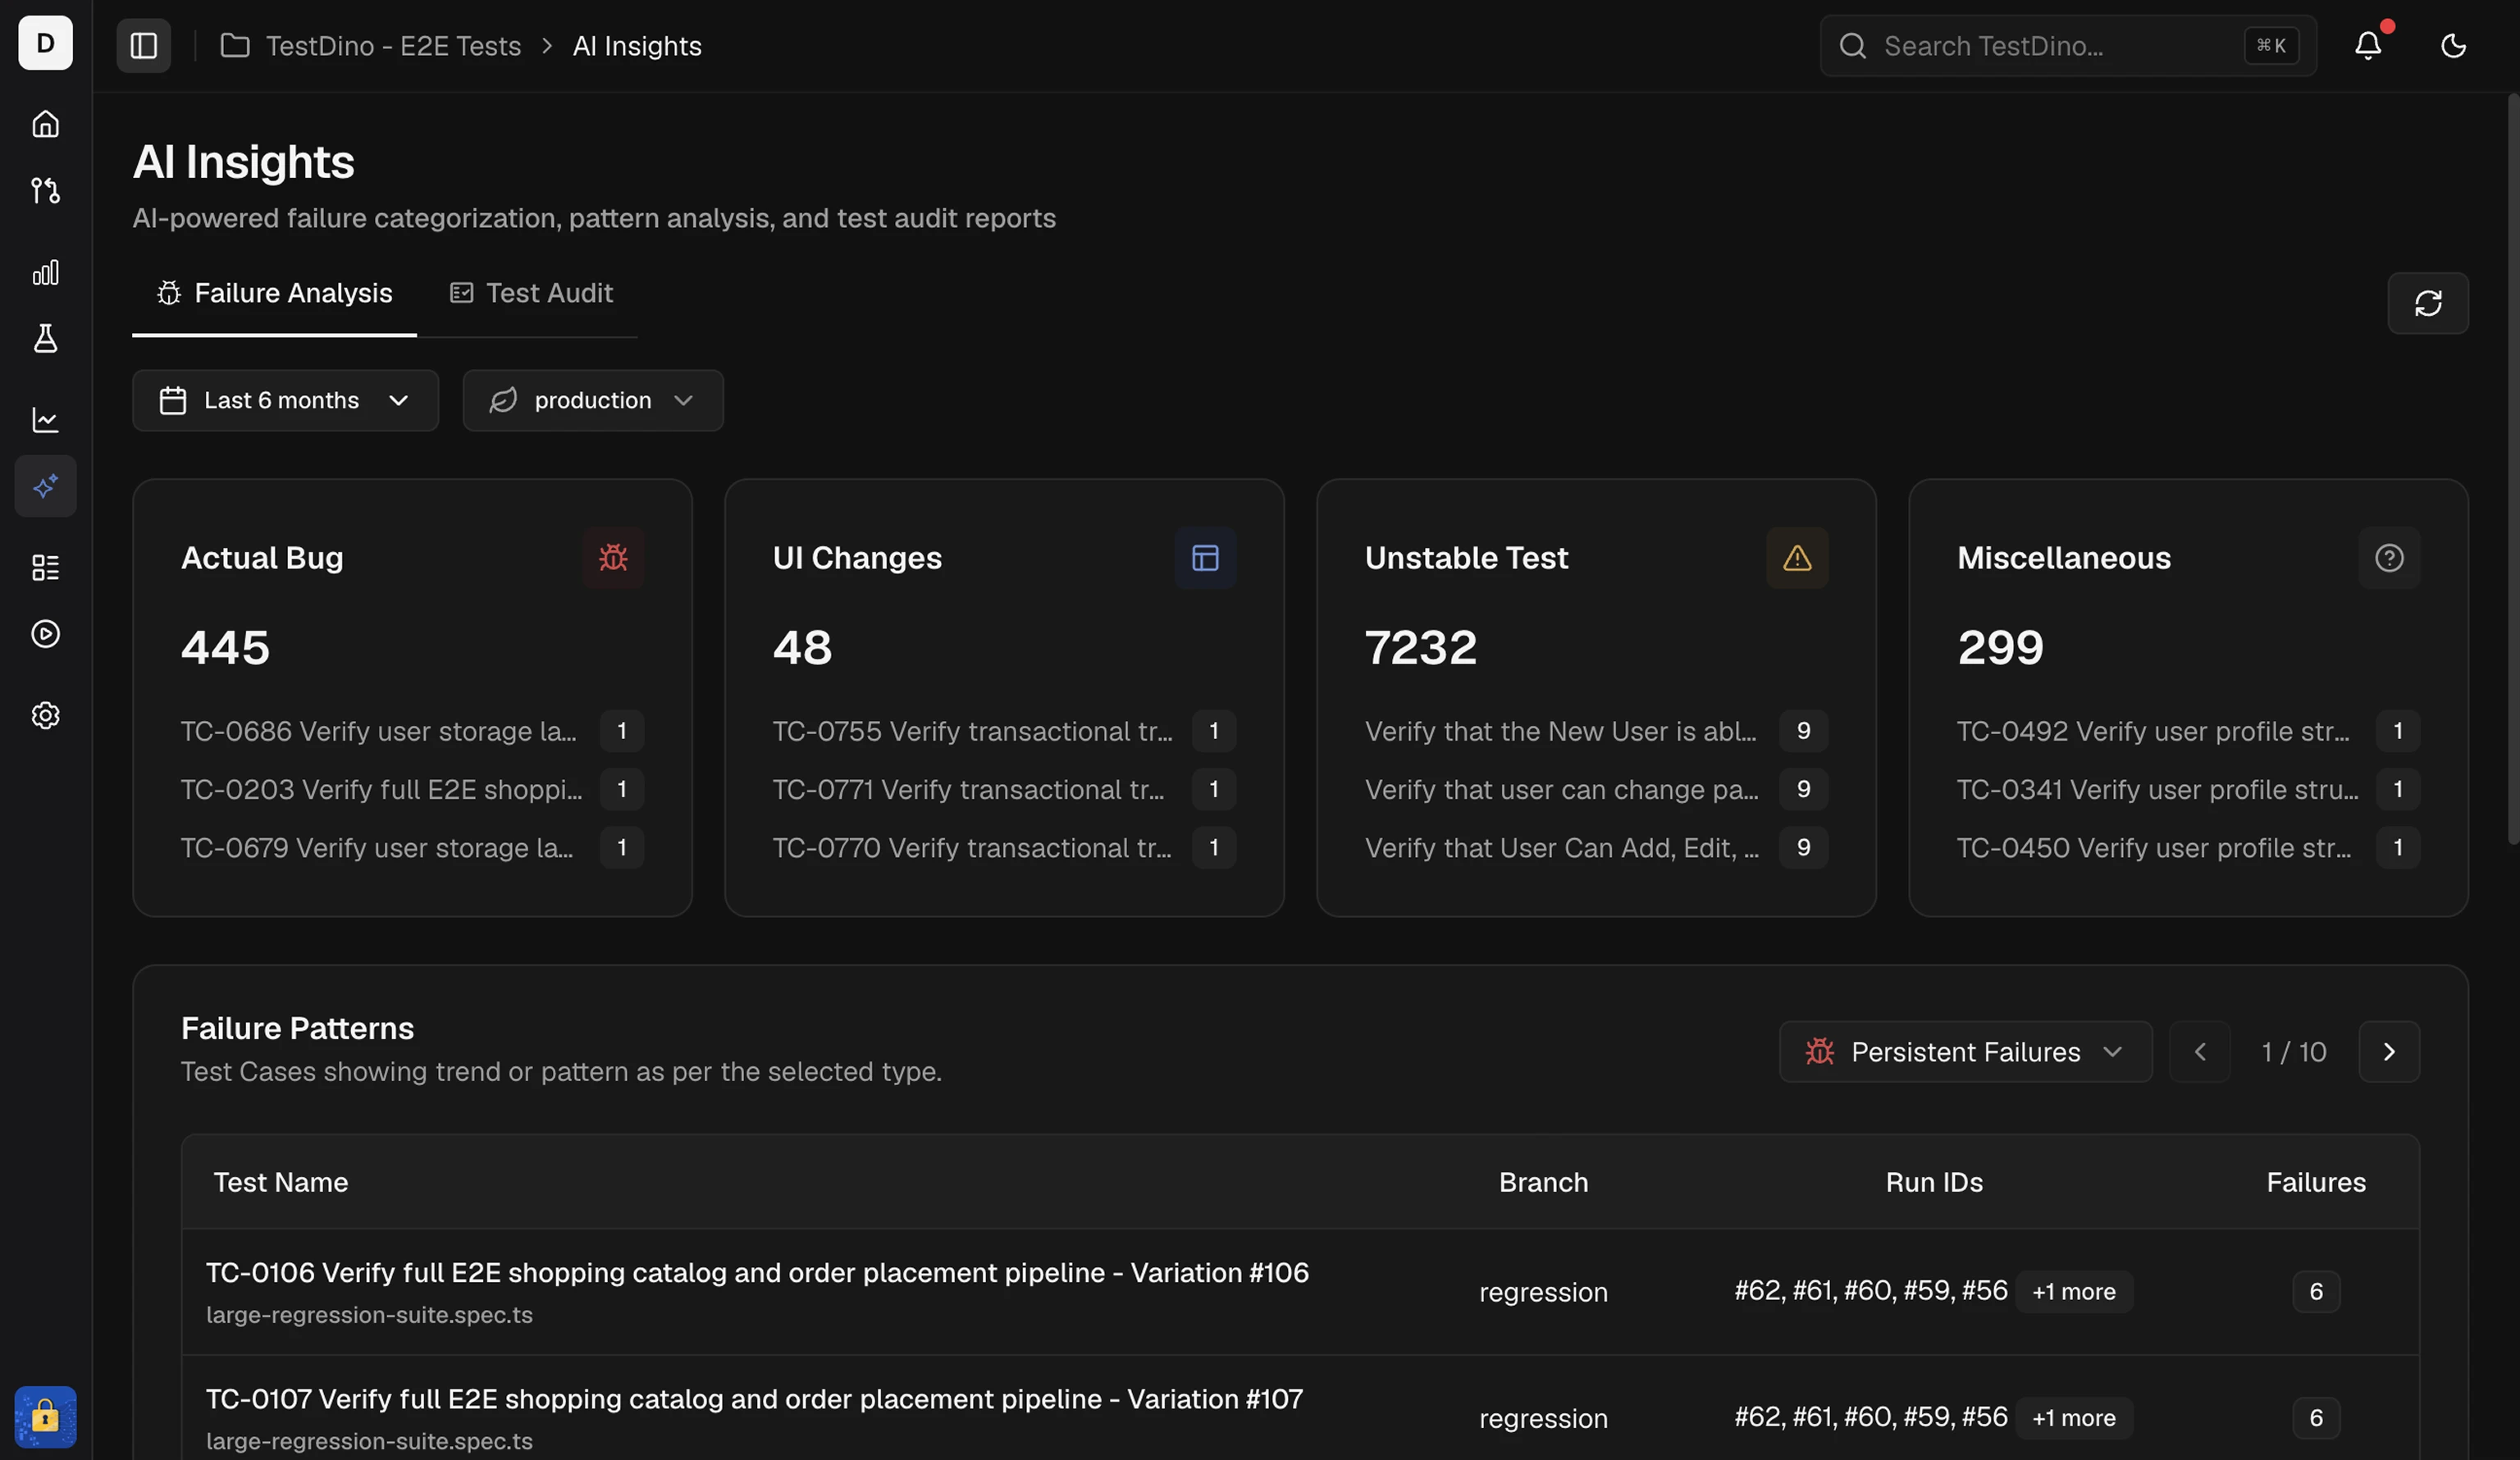The width and height of the screenshot is (2520, 1460).
Task: Click the Actual Bug count 445
Action: point(225,648)
